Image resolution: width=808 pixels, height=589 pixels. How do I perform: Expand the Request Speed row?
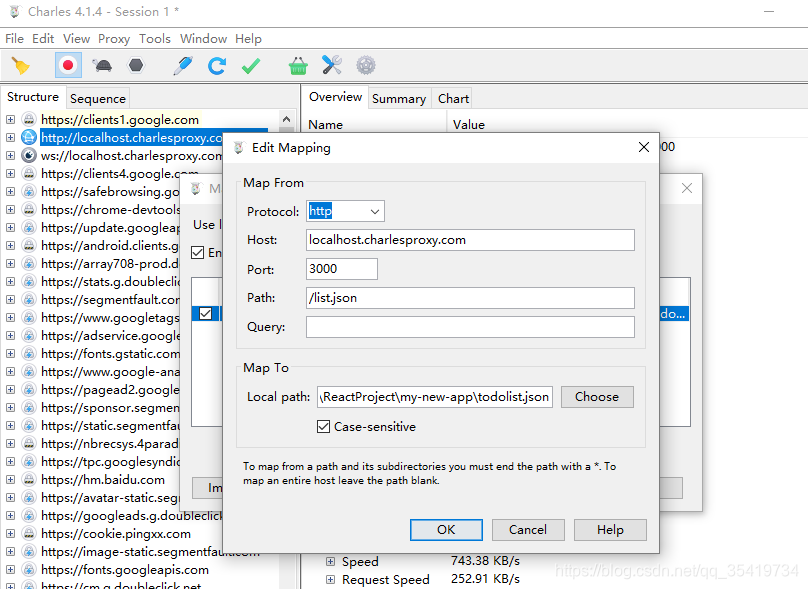(x=330, y=580)
